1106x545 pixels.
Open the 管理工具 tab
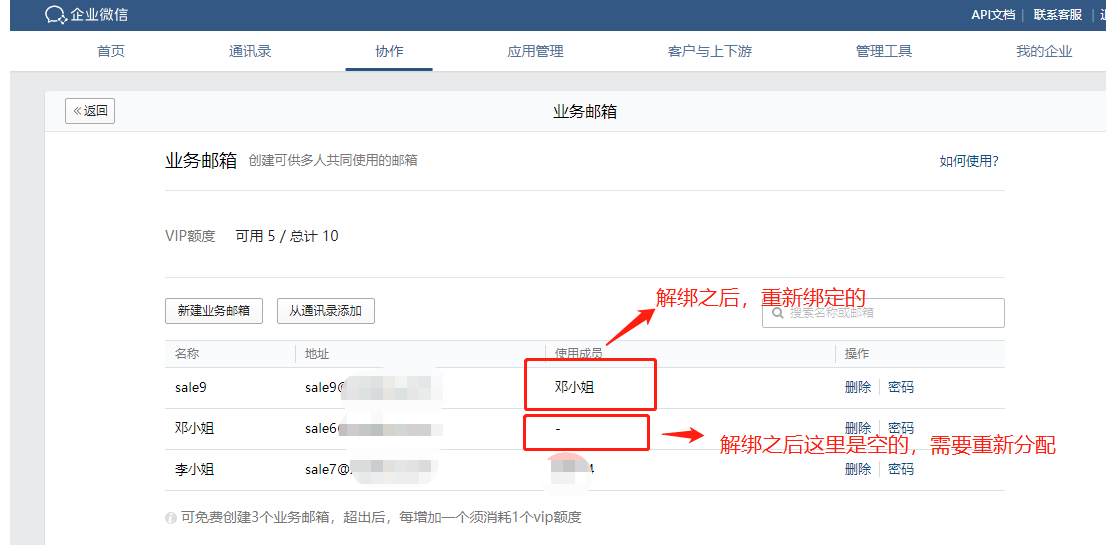tap(883, 51)
